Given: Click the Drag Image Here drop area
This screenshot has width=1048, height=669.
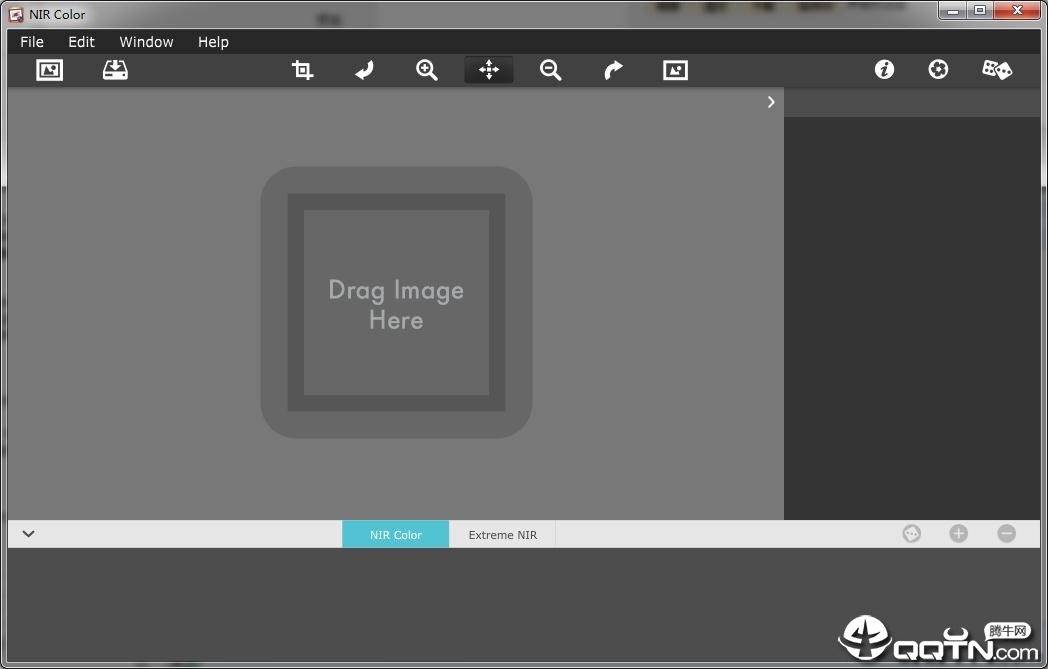Looking at the screenshot, I should coord(396,303).
